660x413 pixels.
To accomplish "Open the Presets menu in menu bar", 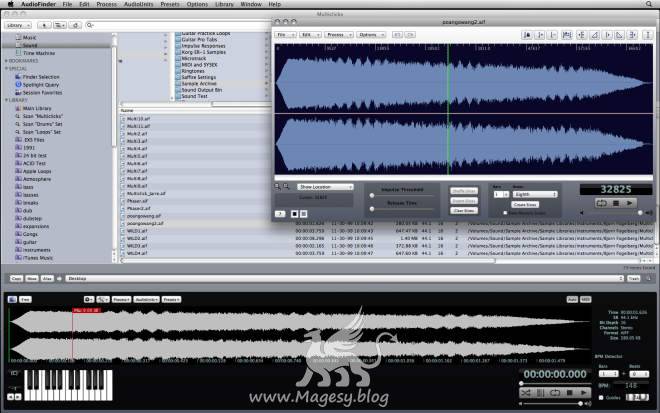I will pos(170,4).
